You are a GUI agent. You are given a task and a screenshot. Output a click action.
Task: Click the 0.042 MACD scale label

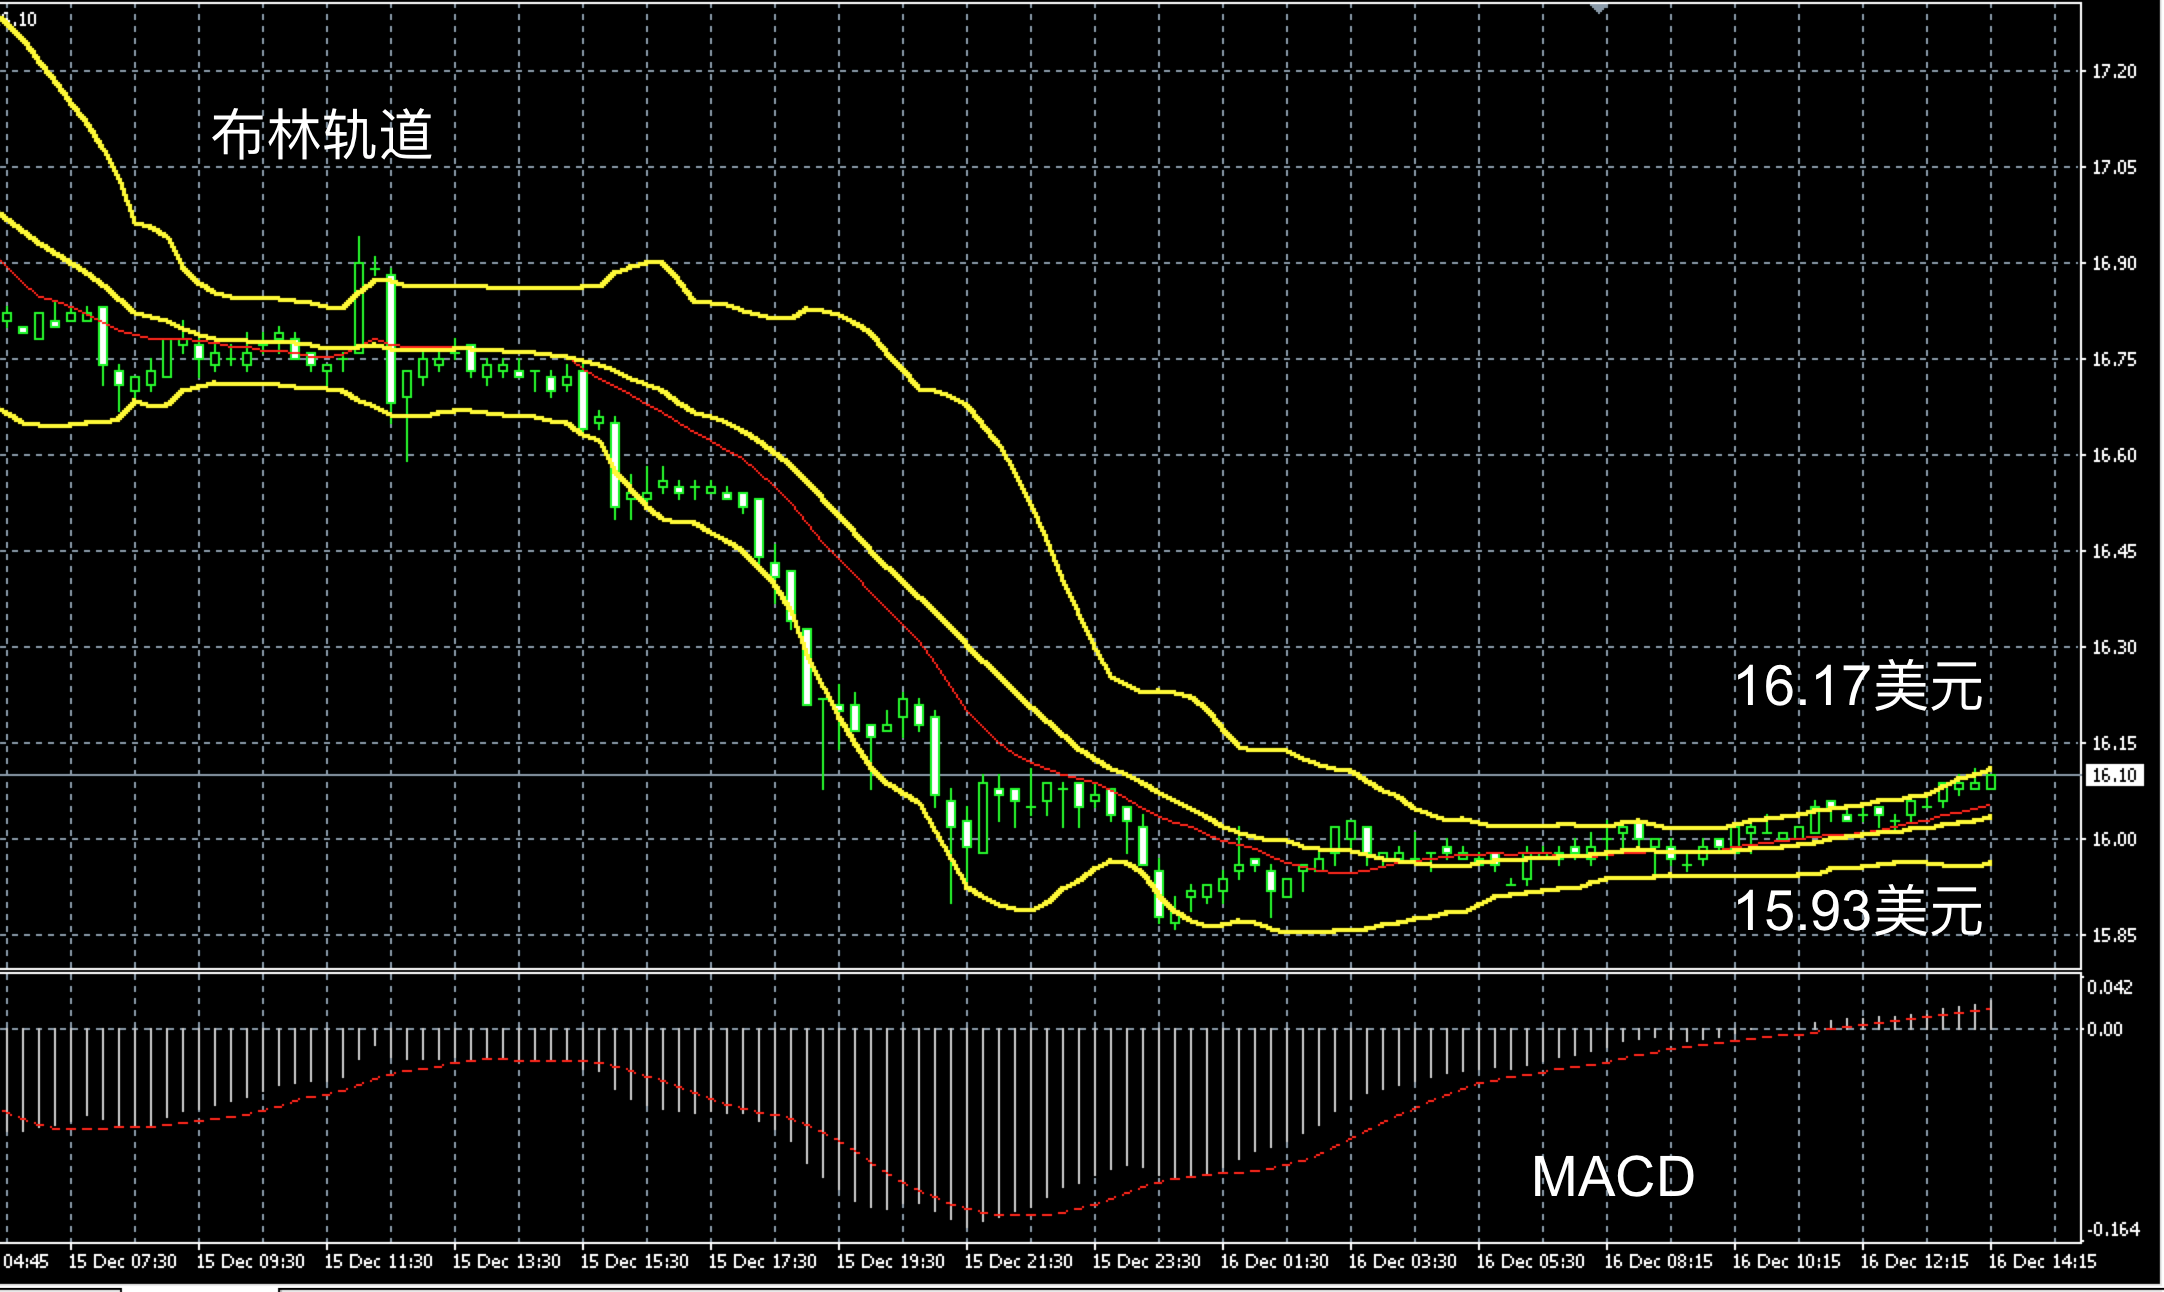click(x=2109, y=987)
